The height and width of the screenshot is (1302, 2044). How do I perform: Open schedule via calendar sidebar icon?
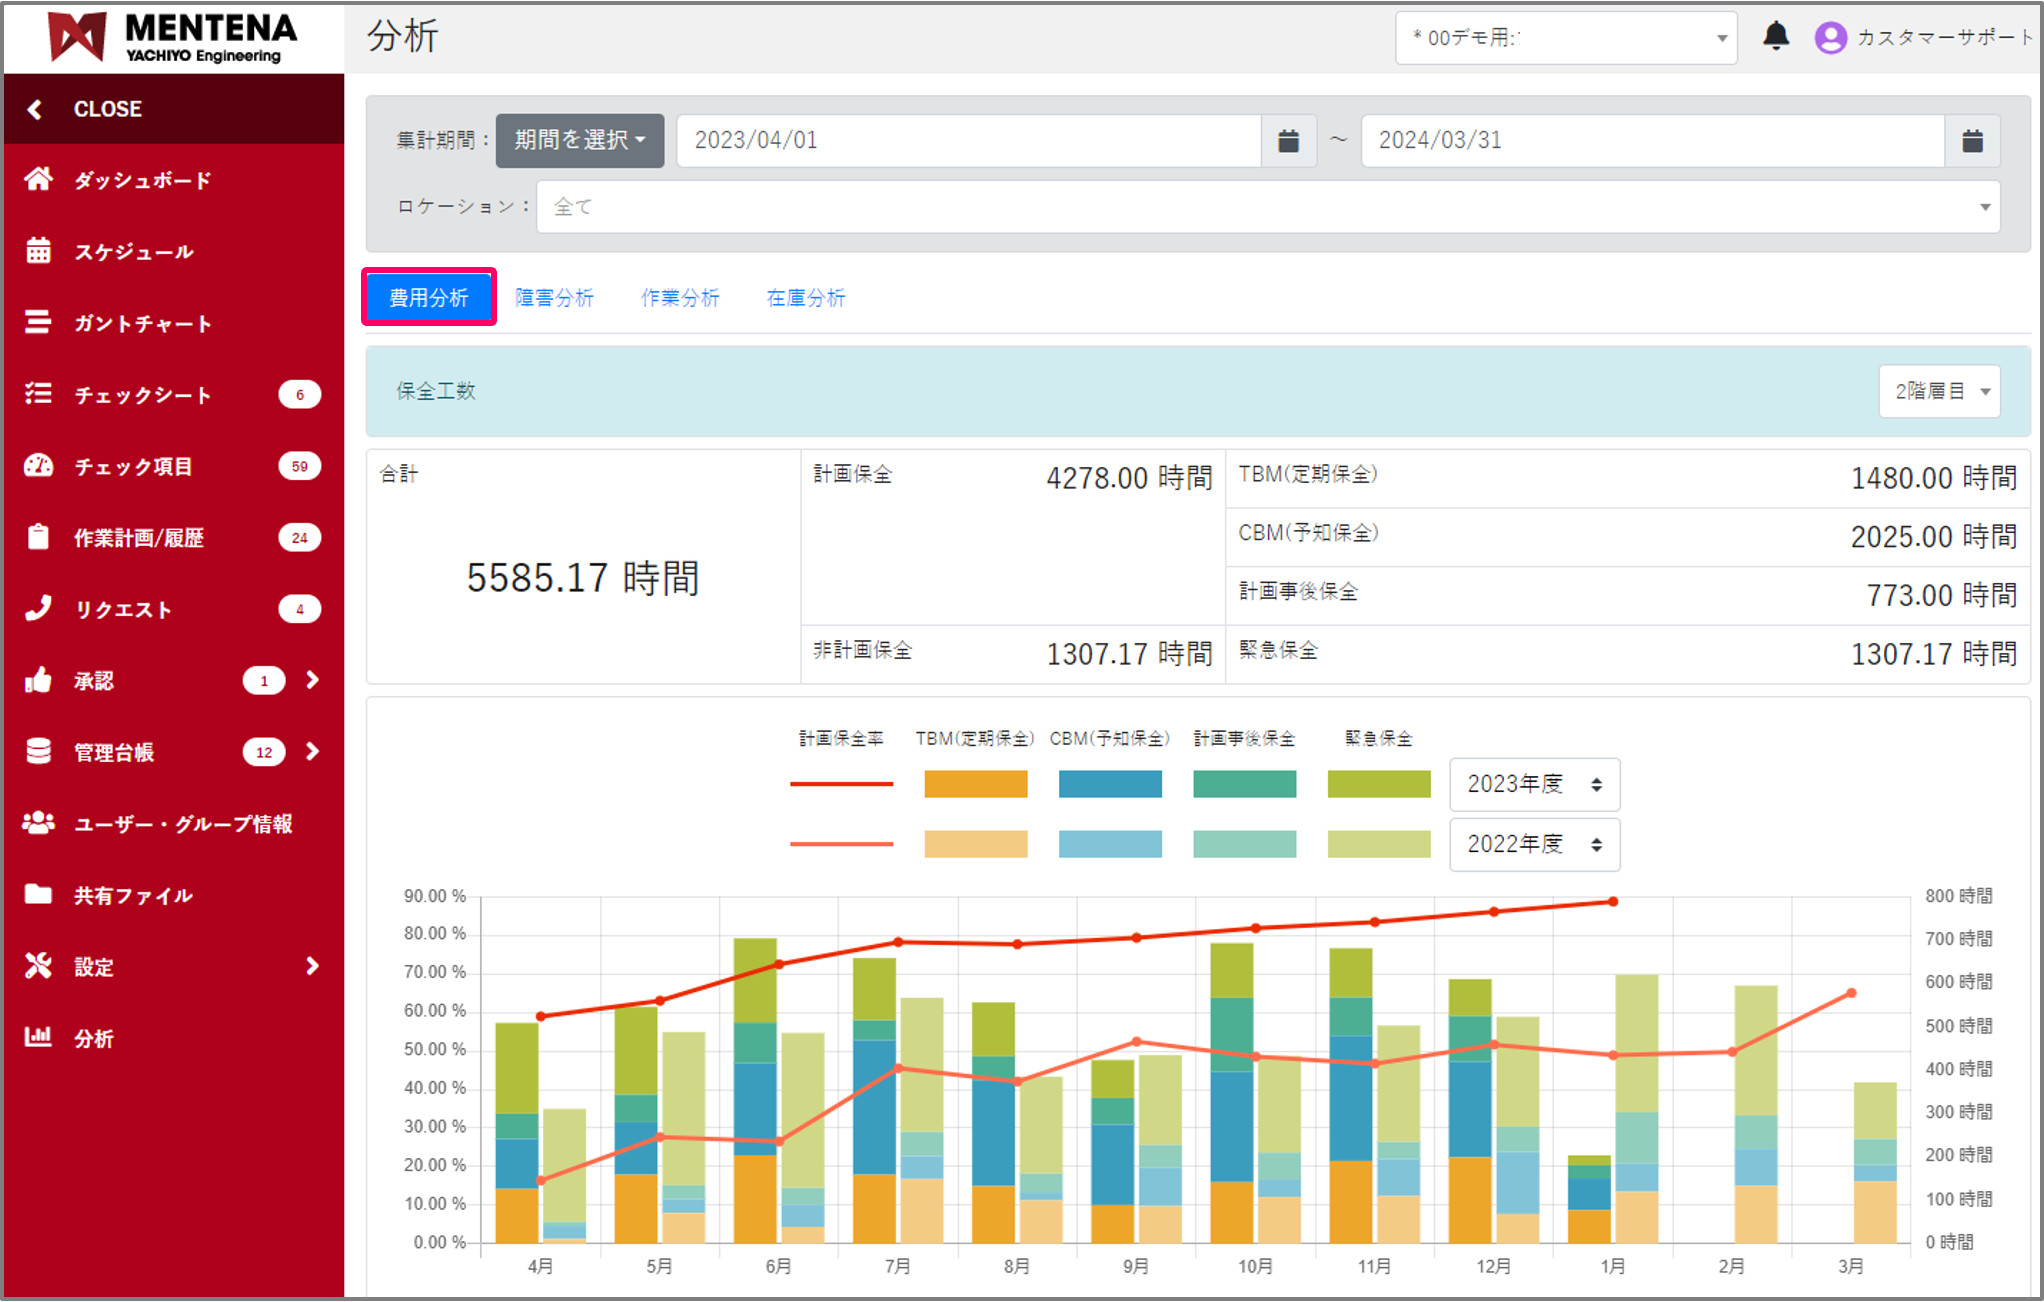pyautogui.click(x=39, y=251)
